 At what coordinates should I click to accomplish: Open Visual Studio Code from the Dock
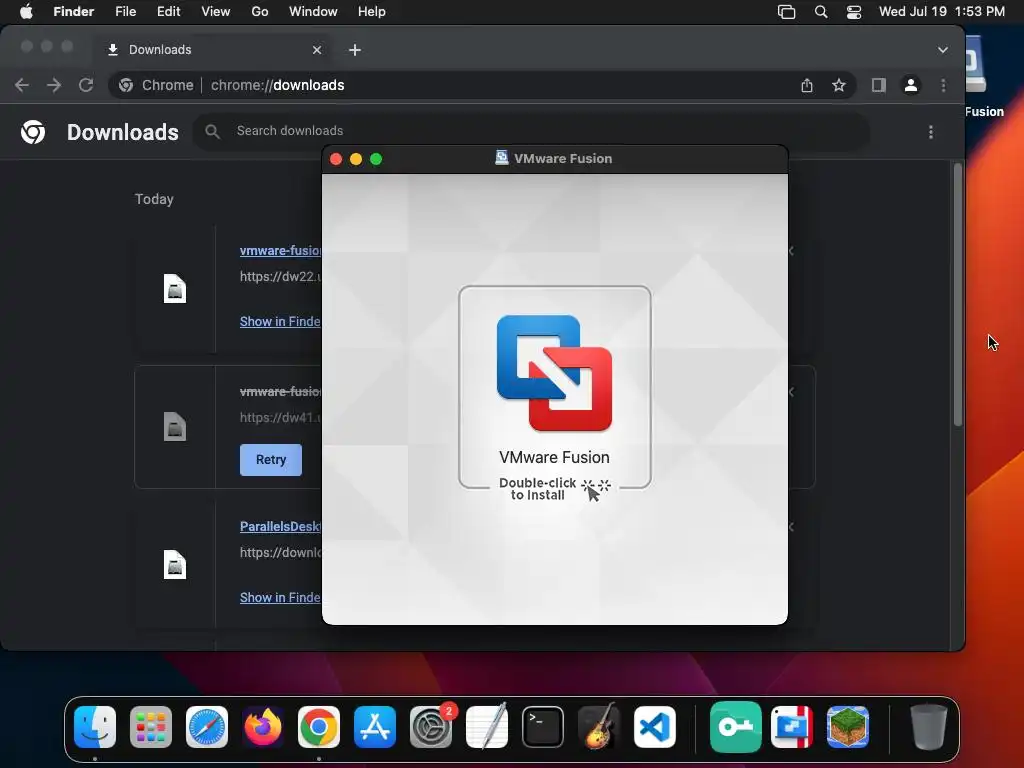(655, 727)
